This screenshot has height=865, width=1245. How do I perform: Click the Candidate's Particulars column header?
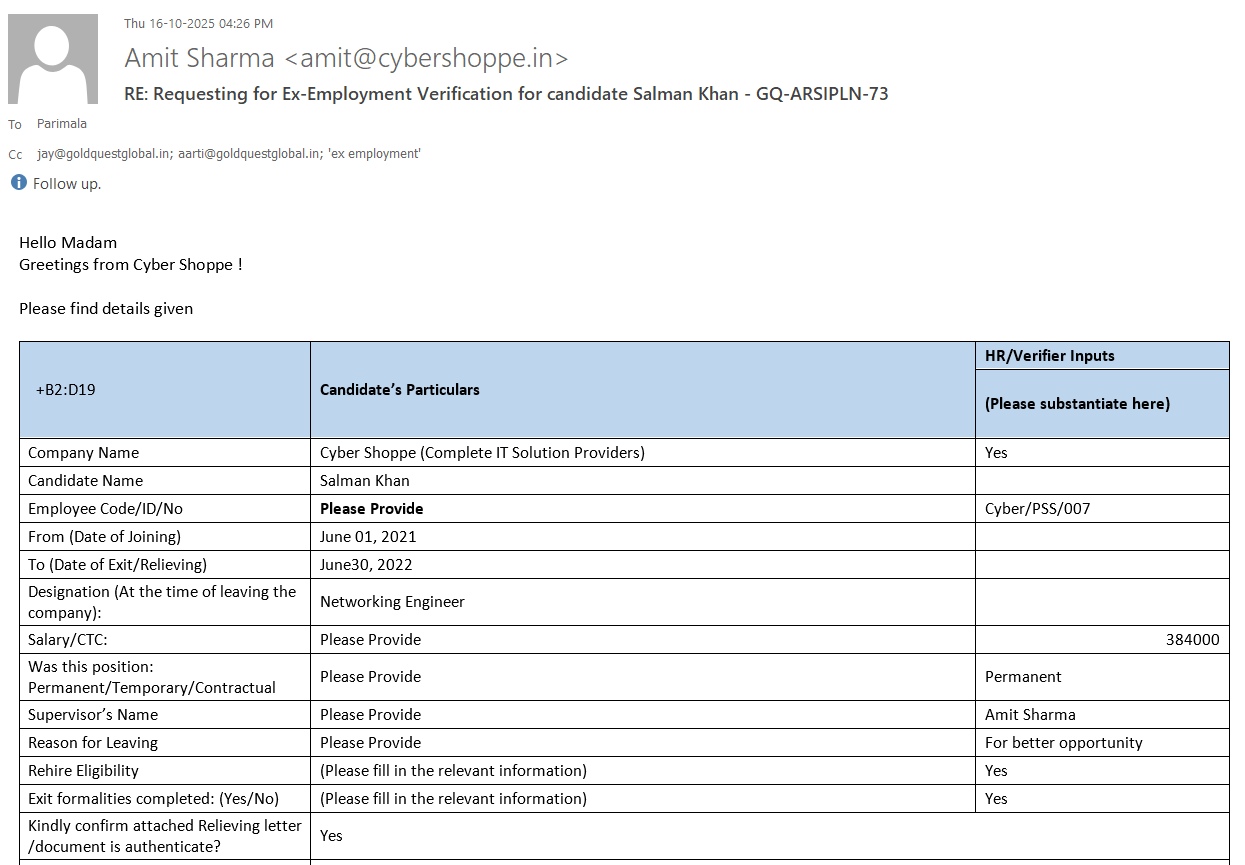point(400,390)
